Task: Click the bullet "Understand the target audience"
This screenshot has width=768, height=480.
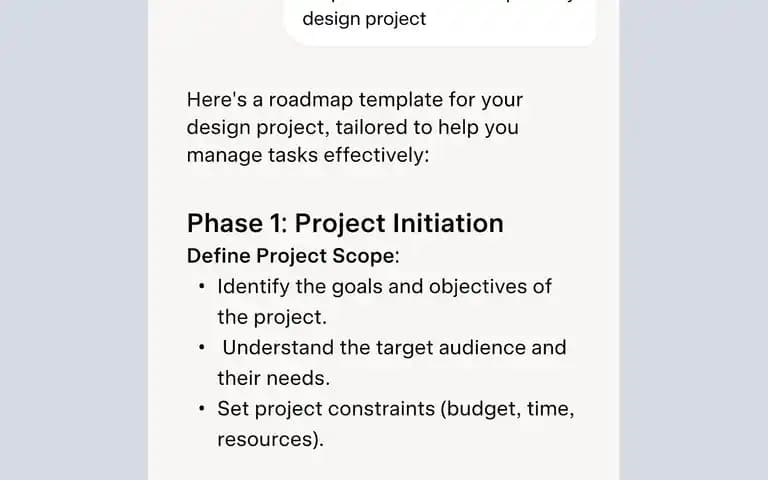Action: 394,348
